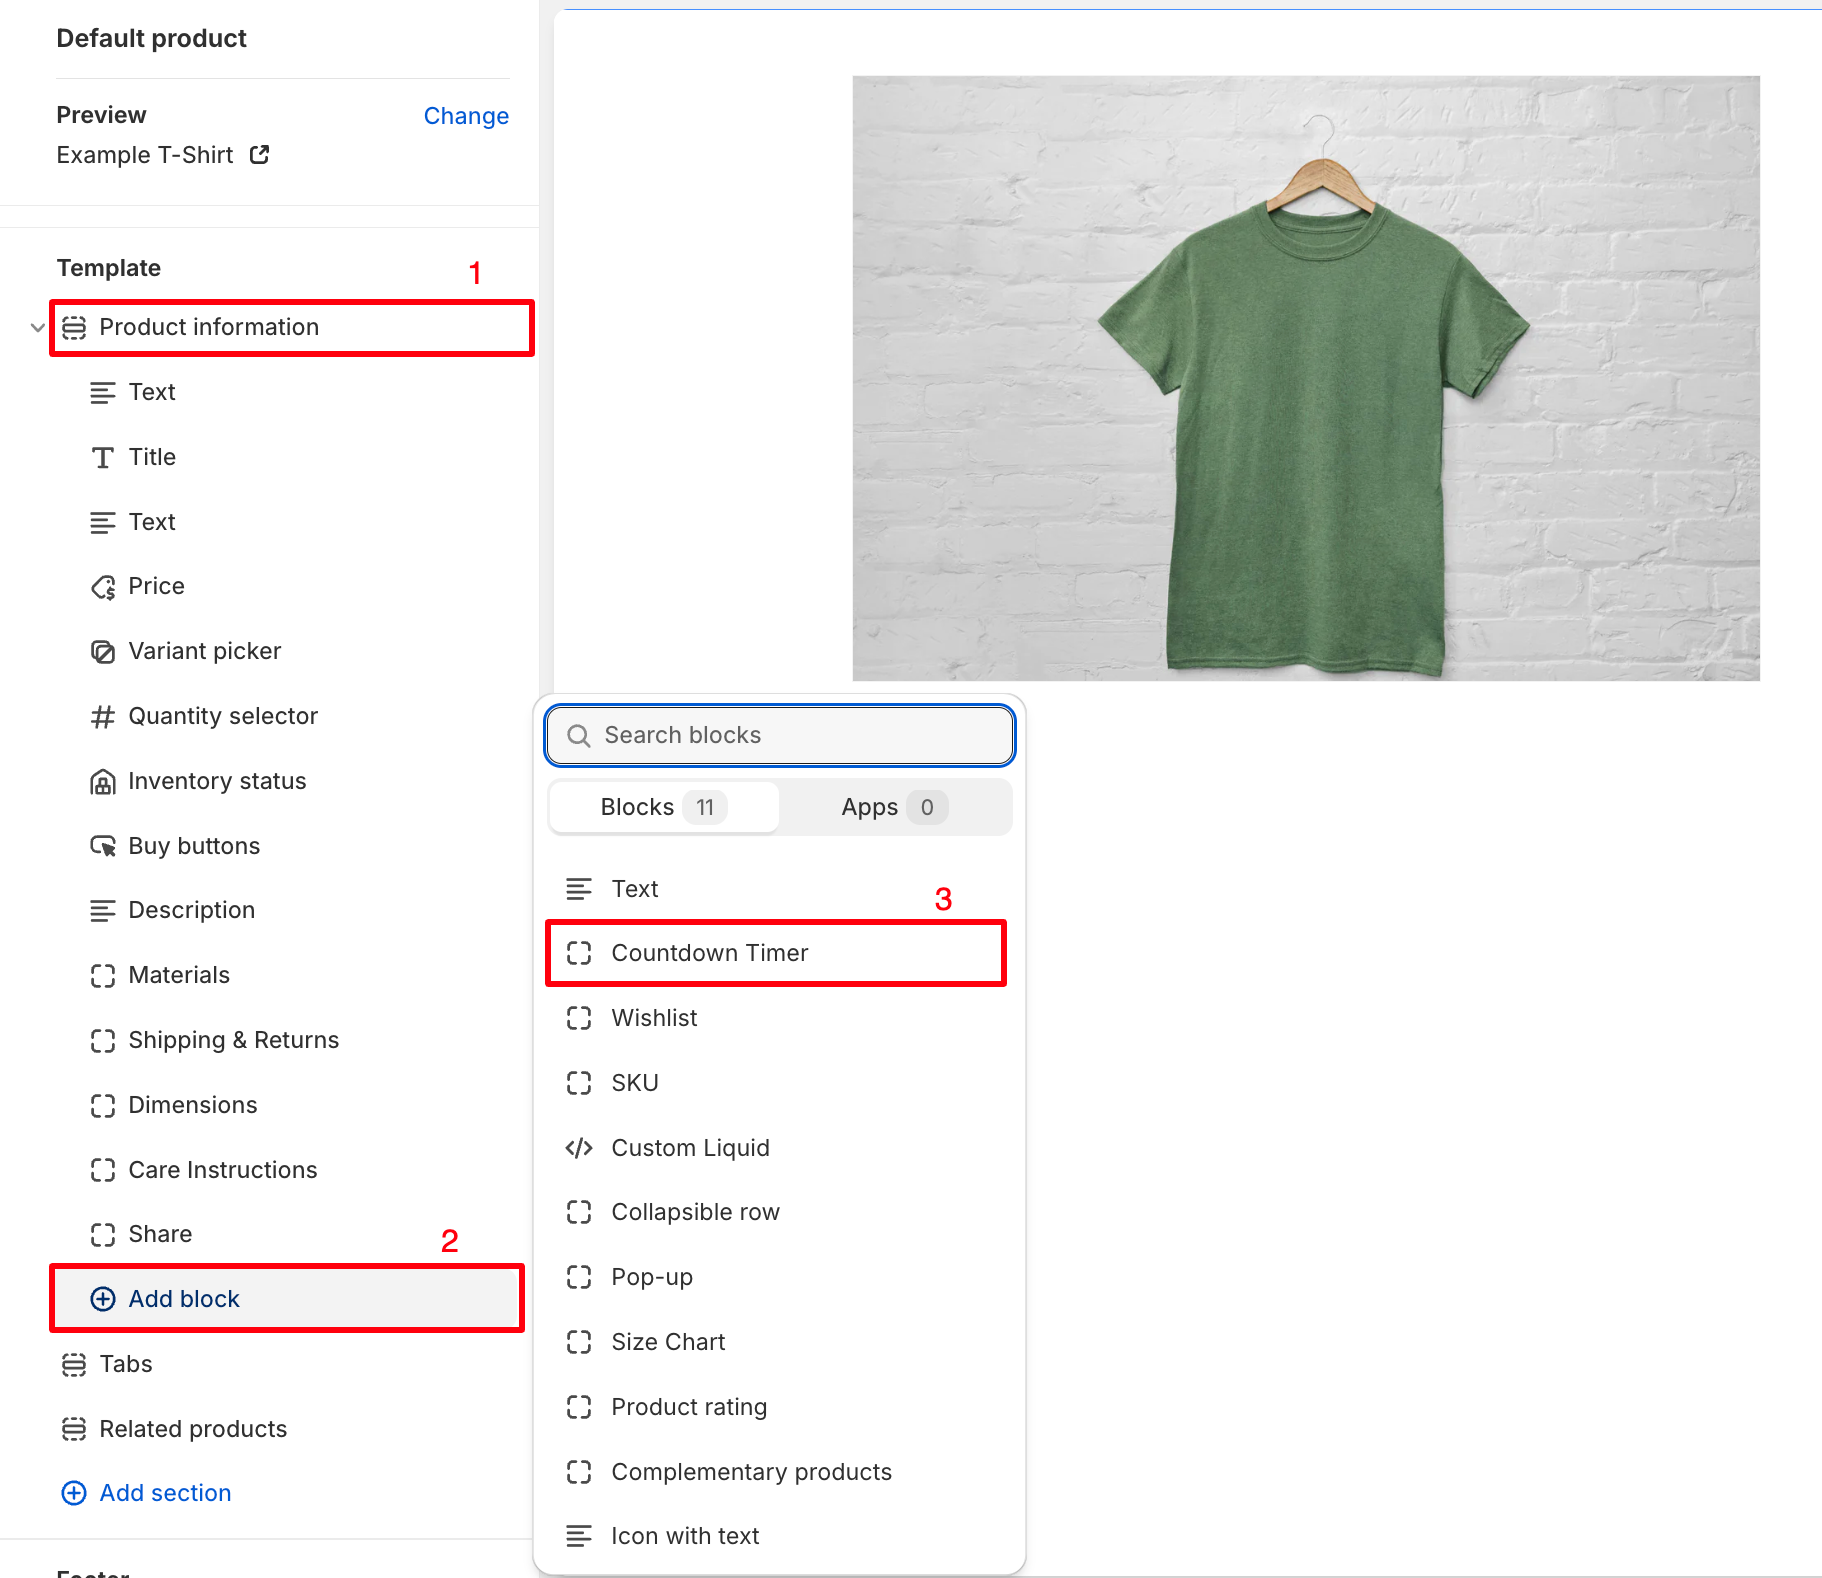The width and height of the screenshot is (1822, 1578).
Task: Click the Add block button
Action: 184,1299
